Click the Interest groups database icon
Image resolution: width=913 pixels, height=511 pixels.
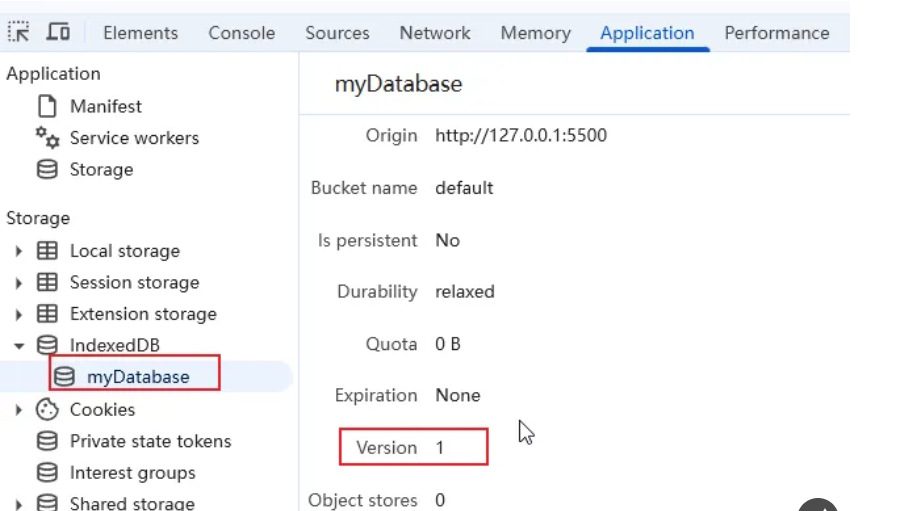pyautogui.click(x=47, y=473)
